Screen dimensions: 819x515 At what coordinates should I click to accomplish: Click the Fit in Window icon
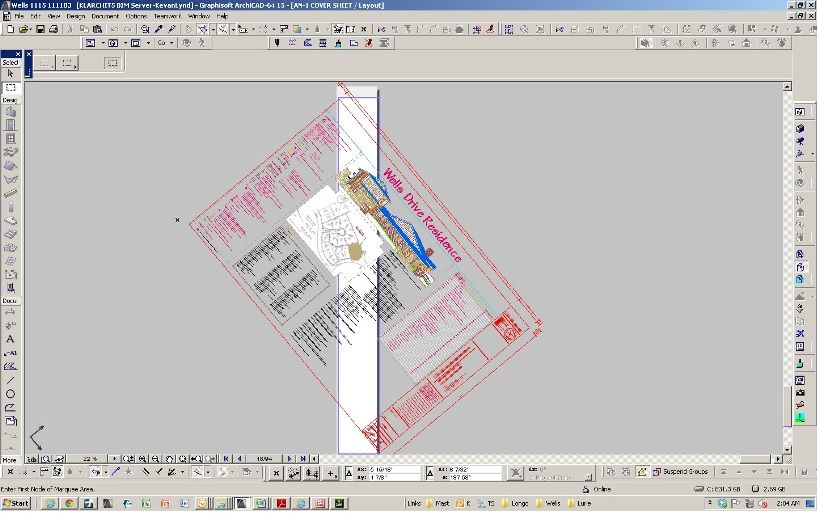(x=182, y=459)
